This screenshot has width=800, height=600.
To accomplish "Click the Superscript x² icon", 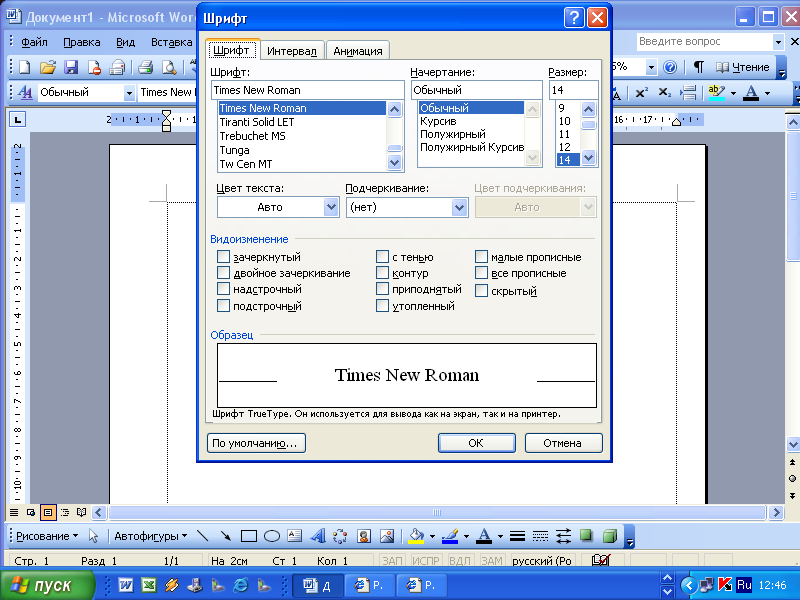I will [x=641, y=92].
